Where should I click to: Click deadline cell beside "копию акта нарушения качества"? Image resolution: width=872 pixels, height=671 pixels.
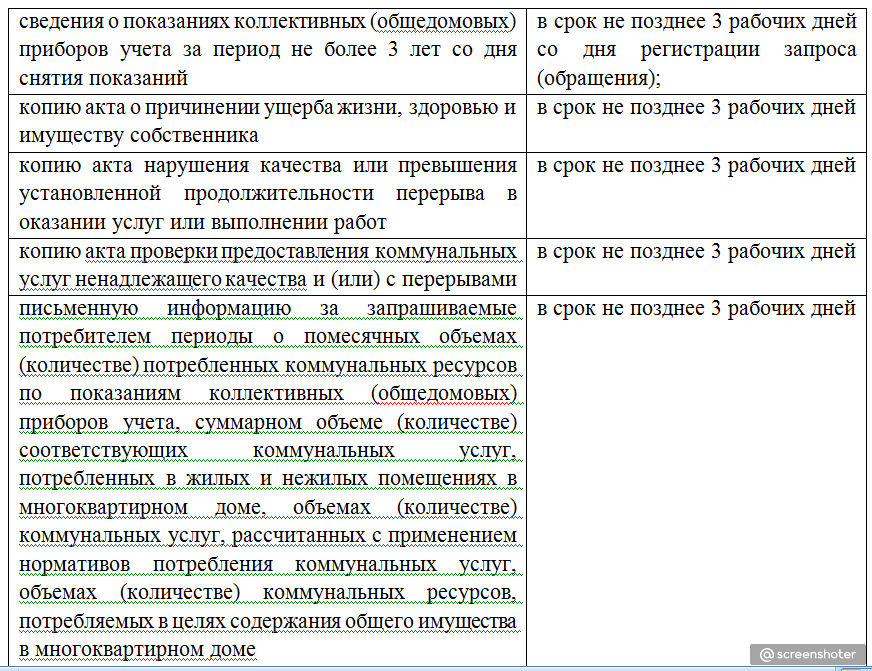(696, 195)
